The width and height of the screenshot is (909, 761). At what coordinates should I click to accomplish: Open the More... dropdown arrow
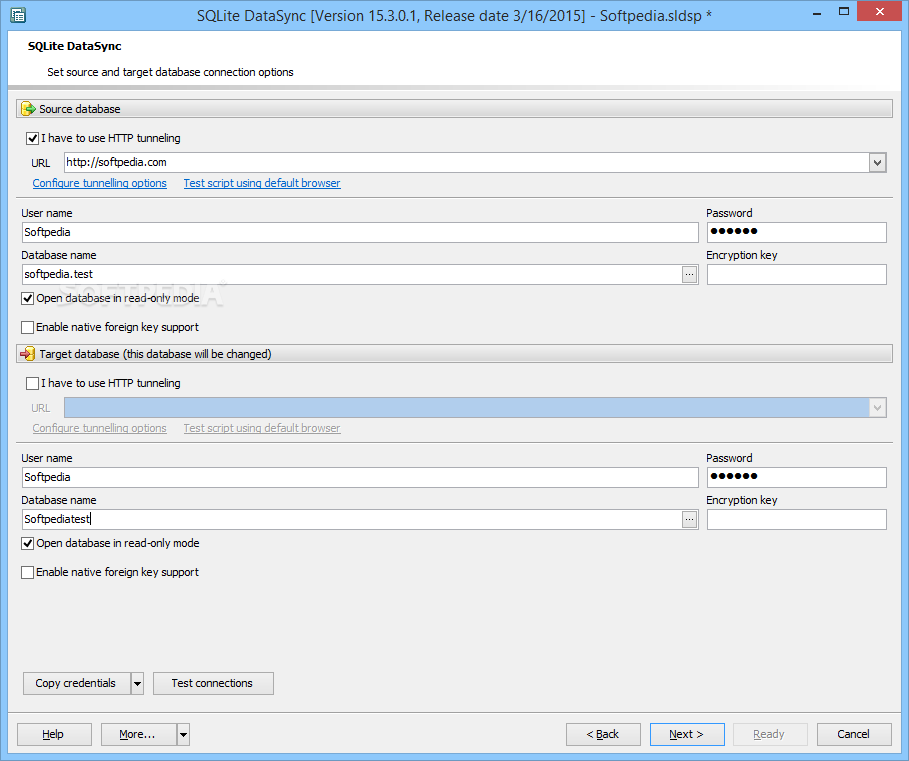pyautogui.click(x=183, y=735)
